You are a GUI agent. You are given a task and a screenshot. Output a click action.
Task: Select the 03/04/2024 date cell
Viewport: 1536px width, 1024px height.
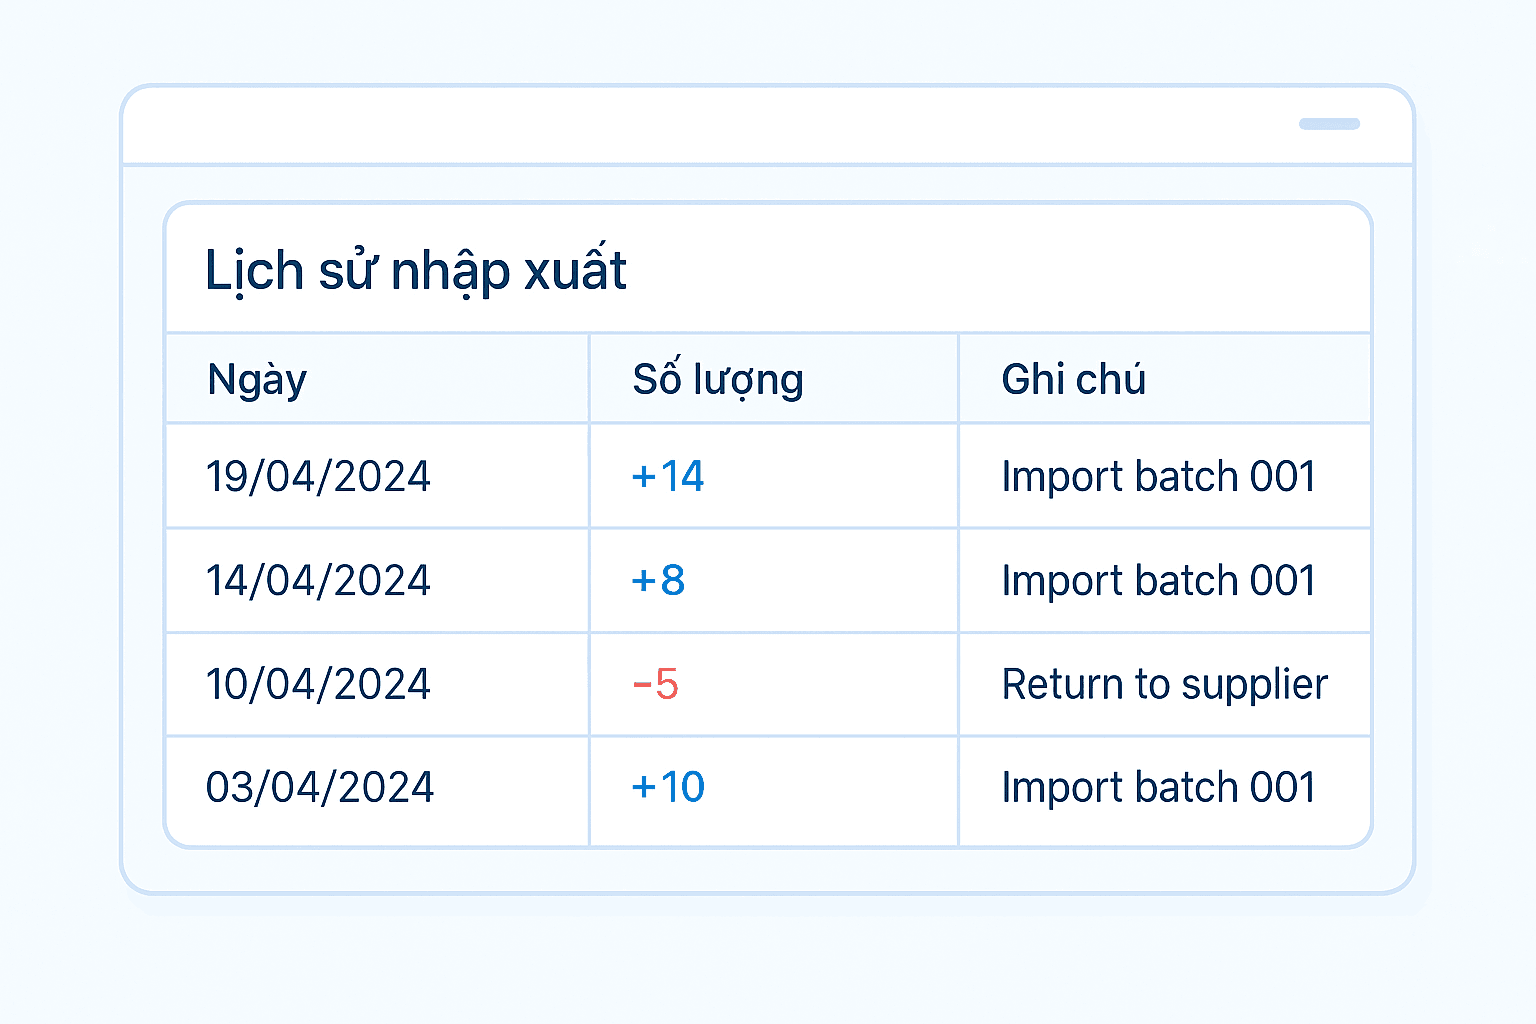[x=320, y=788]
